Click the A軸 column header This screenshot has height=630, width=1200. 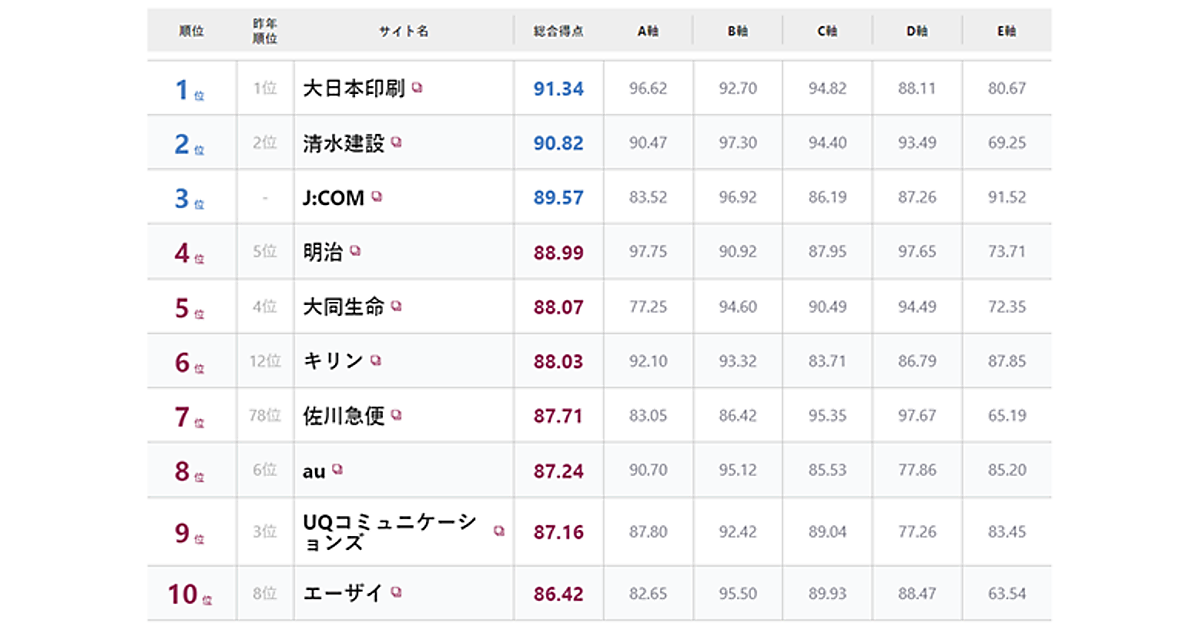pyautogui.click(x=648, y=31)
